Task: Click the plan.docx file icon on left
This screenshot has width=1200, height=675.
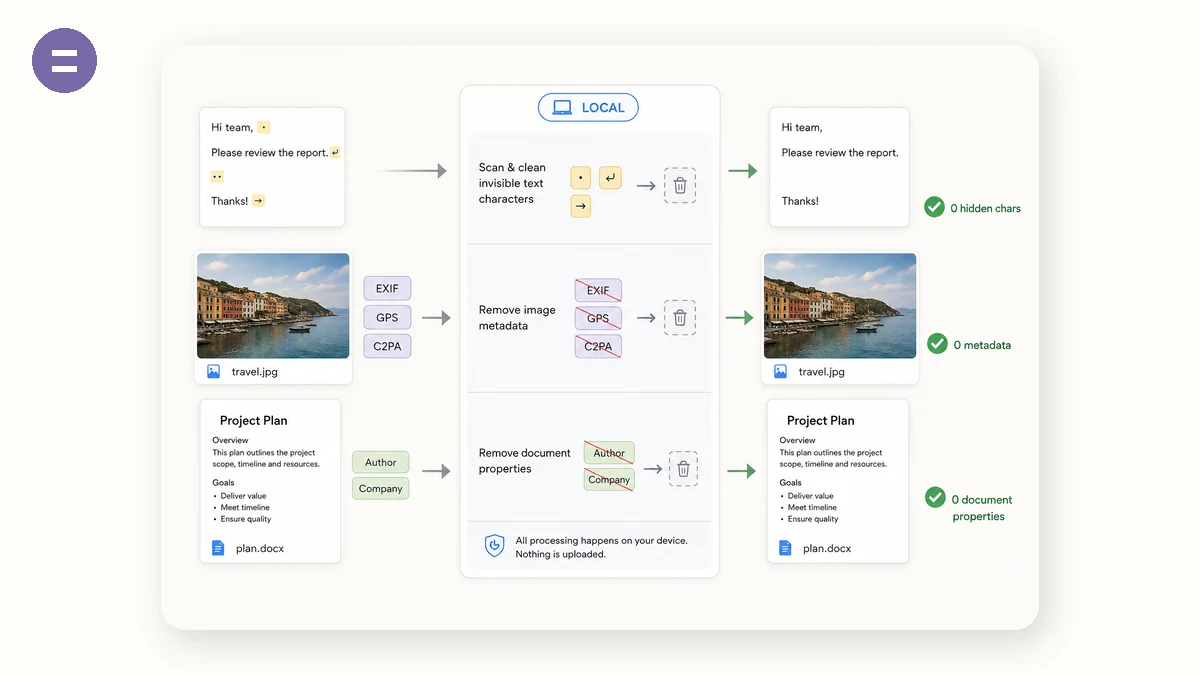Action: tap(218, 548)
